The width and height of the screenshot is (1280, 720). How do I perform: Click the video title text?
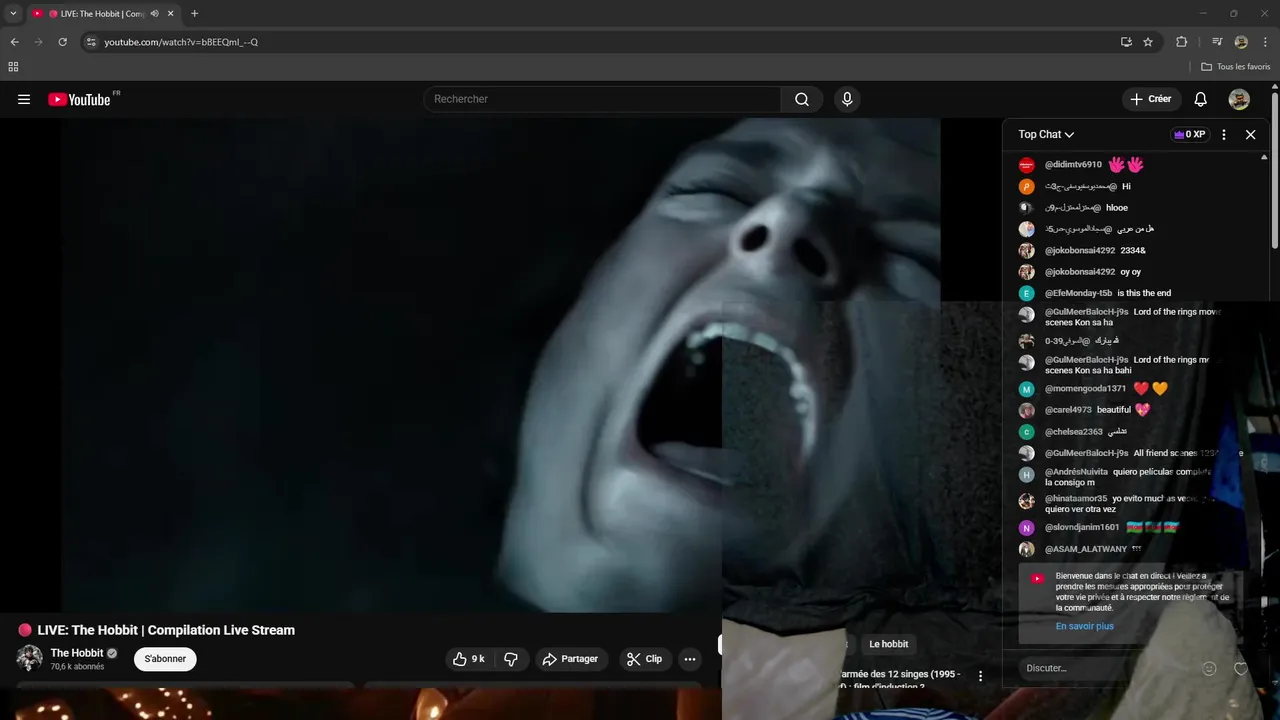click(x=166, y=630)
